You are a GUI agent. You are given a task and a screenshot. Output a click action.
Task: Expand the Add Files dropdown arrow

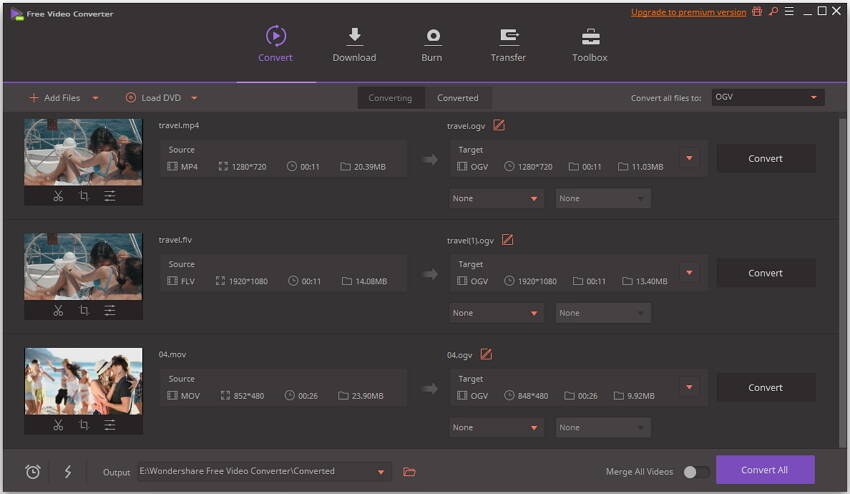click(x=95, y=98)
